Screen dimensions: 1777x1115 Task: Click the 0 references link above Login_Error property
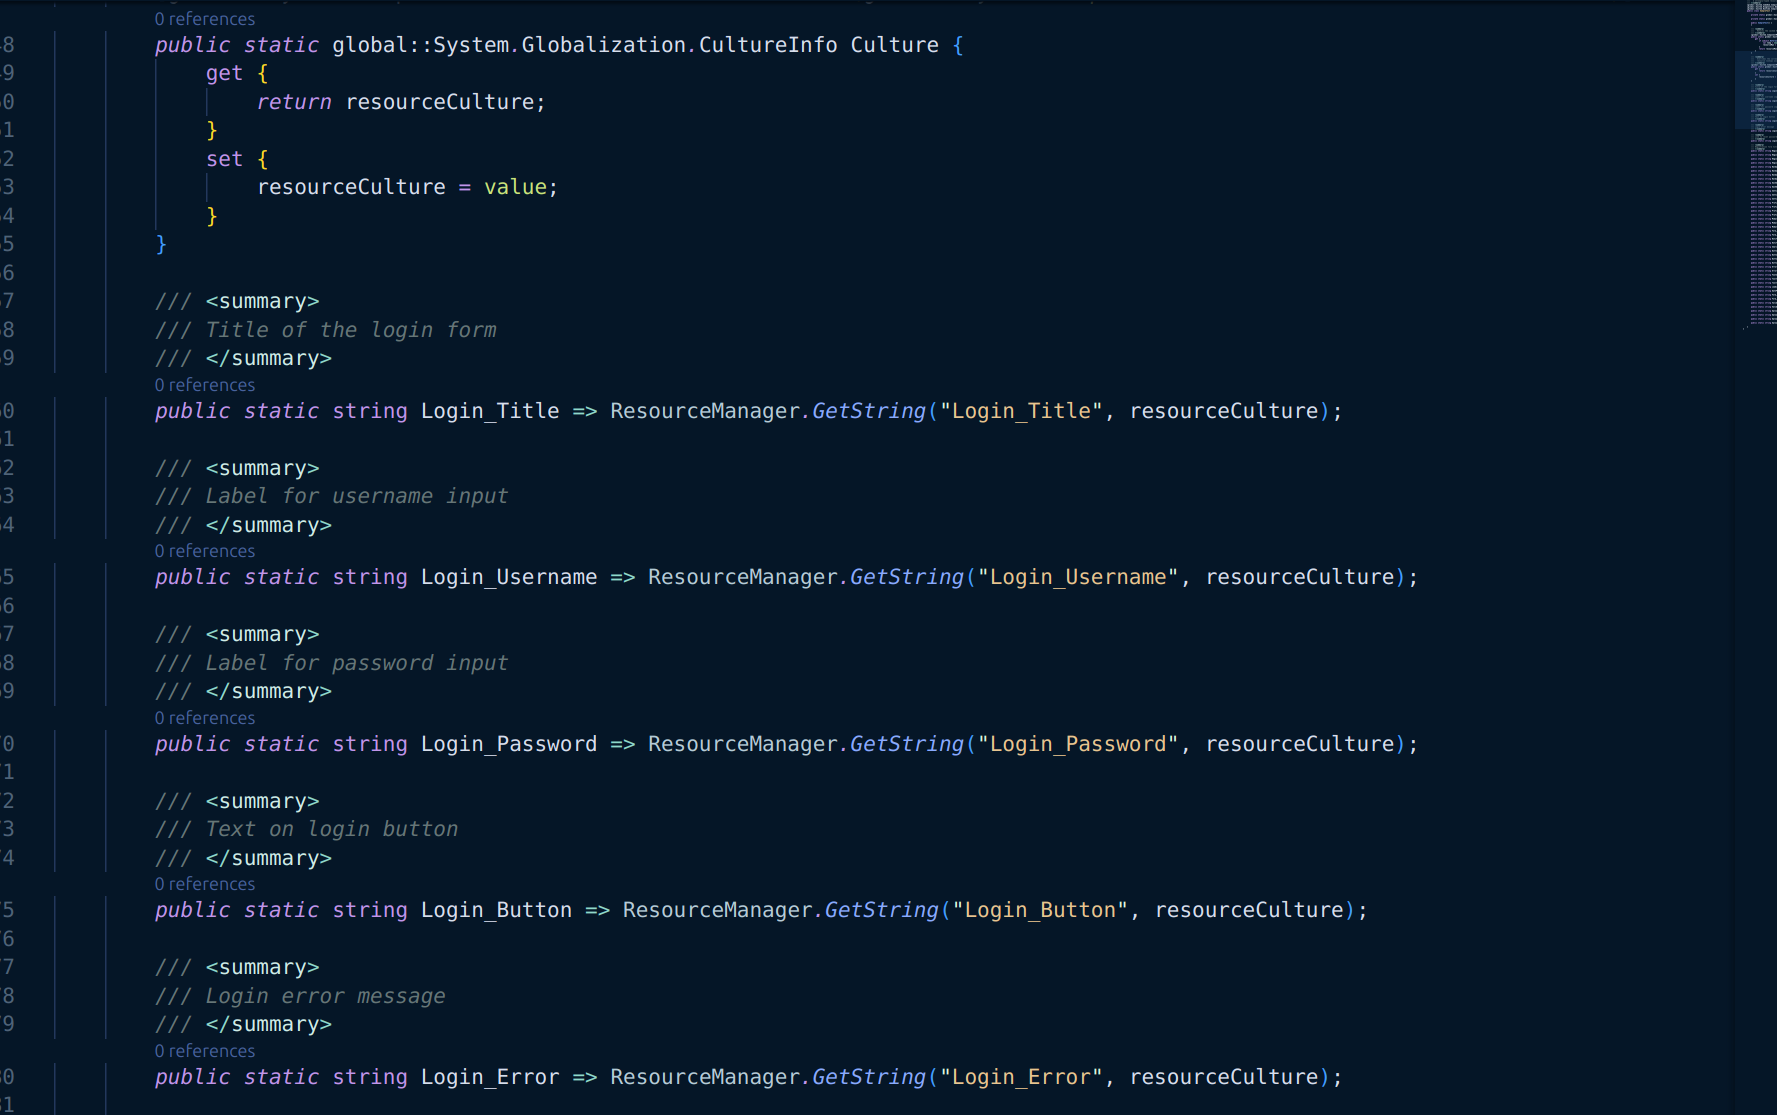click(204, 1051)
